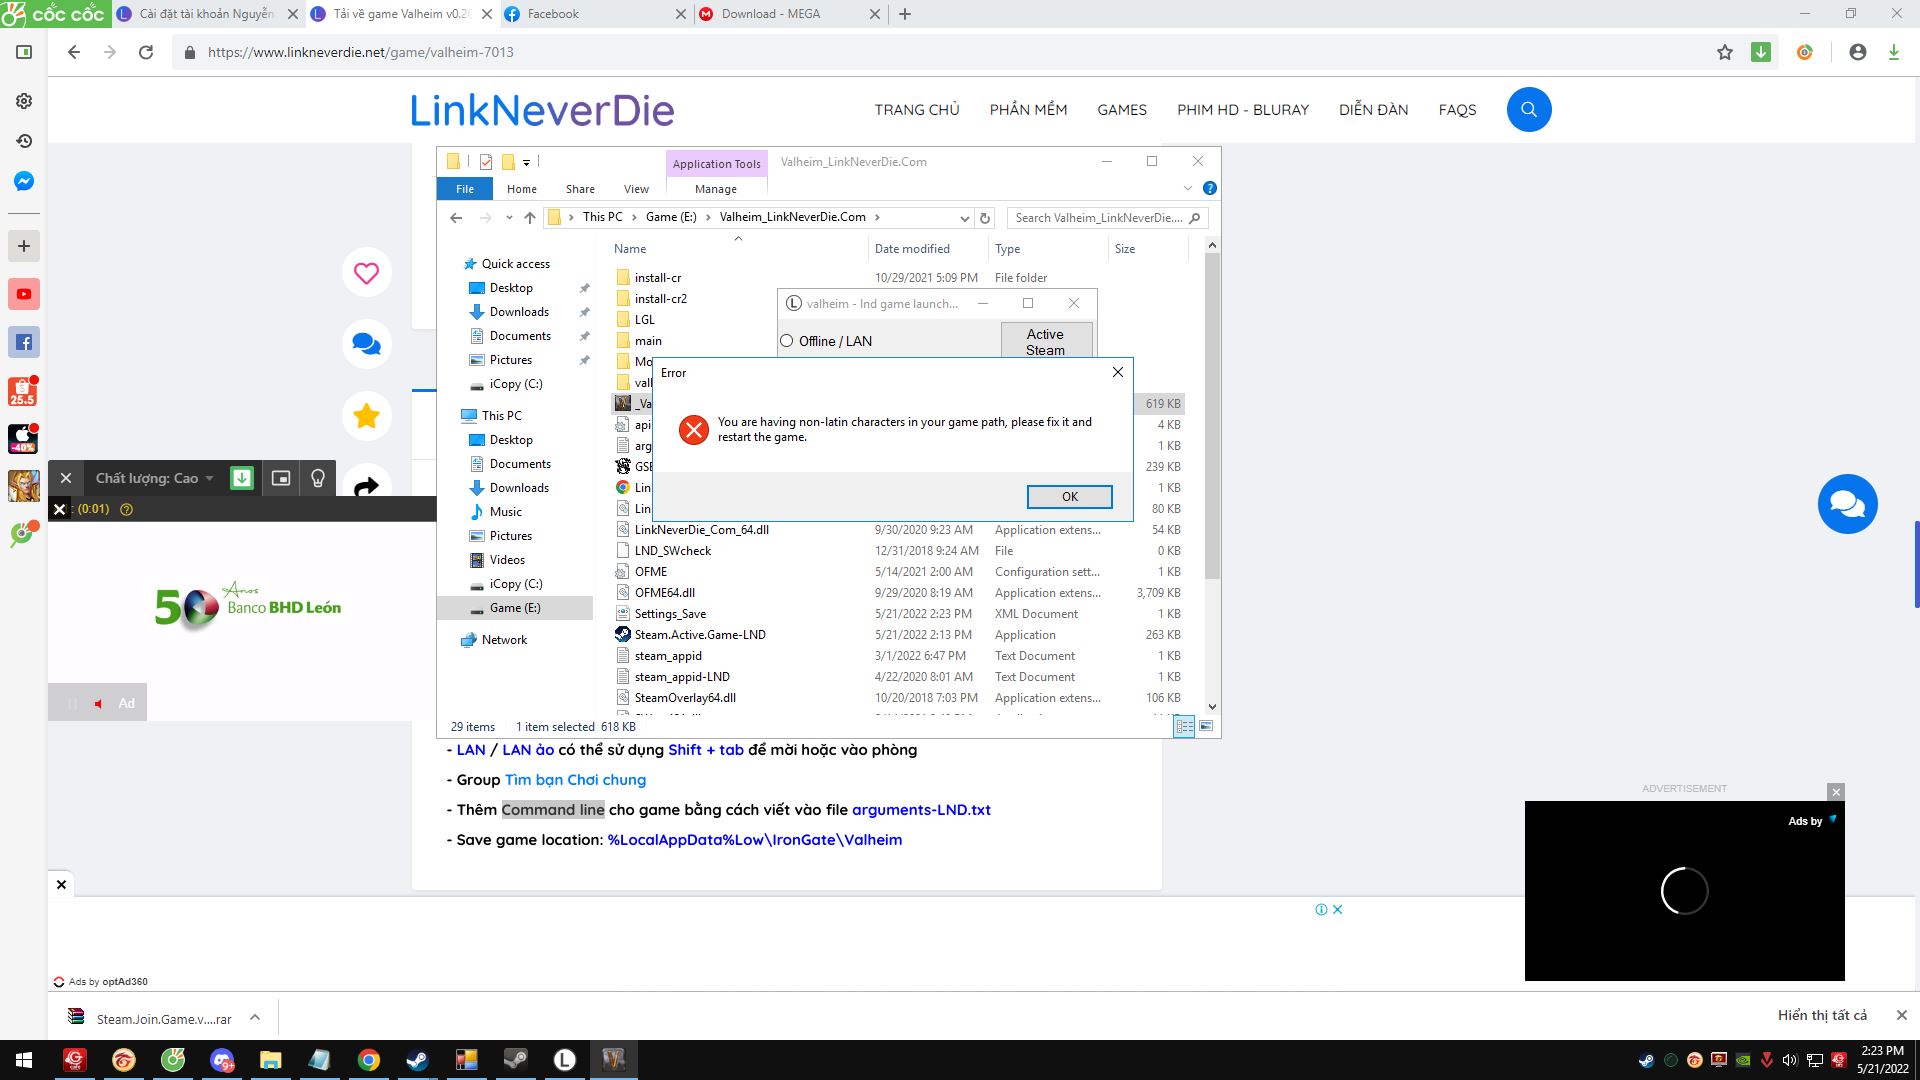
Task: Select Offline / LAN radio button
Action: (x=787, y=342)
